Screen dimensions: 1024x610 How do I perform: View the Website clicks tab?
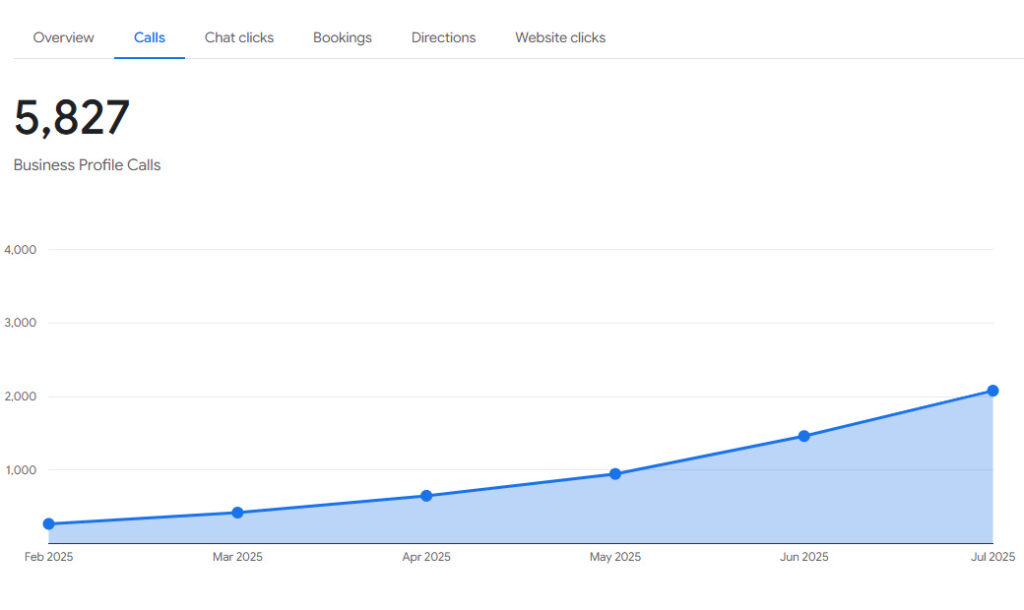560,38
